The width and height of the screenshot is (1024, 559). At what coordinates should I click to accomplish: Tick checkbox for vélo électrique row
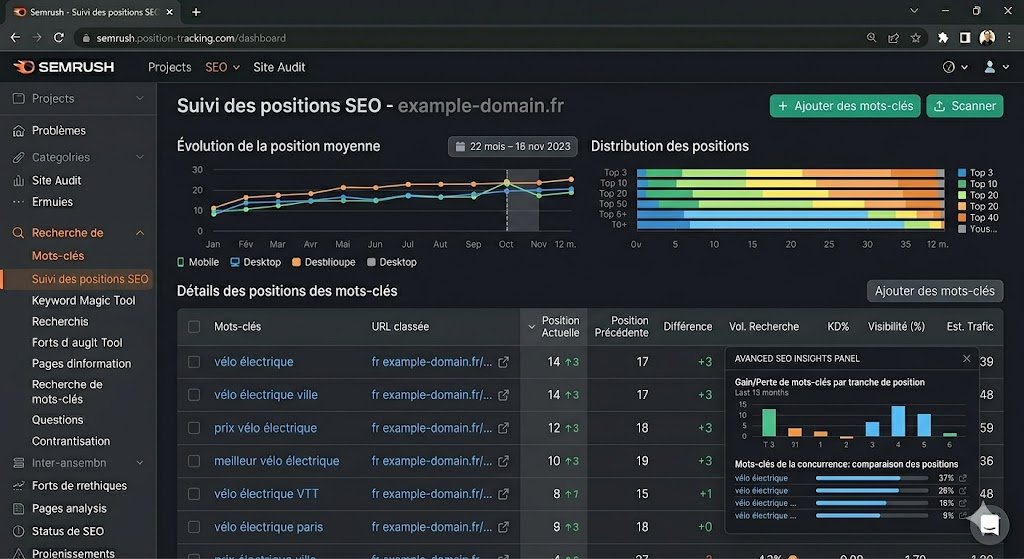[x=194, y=362]
